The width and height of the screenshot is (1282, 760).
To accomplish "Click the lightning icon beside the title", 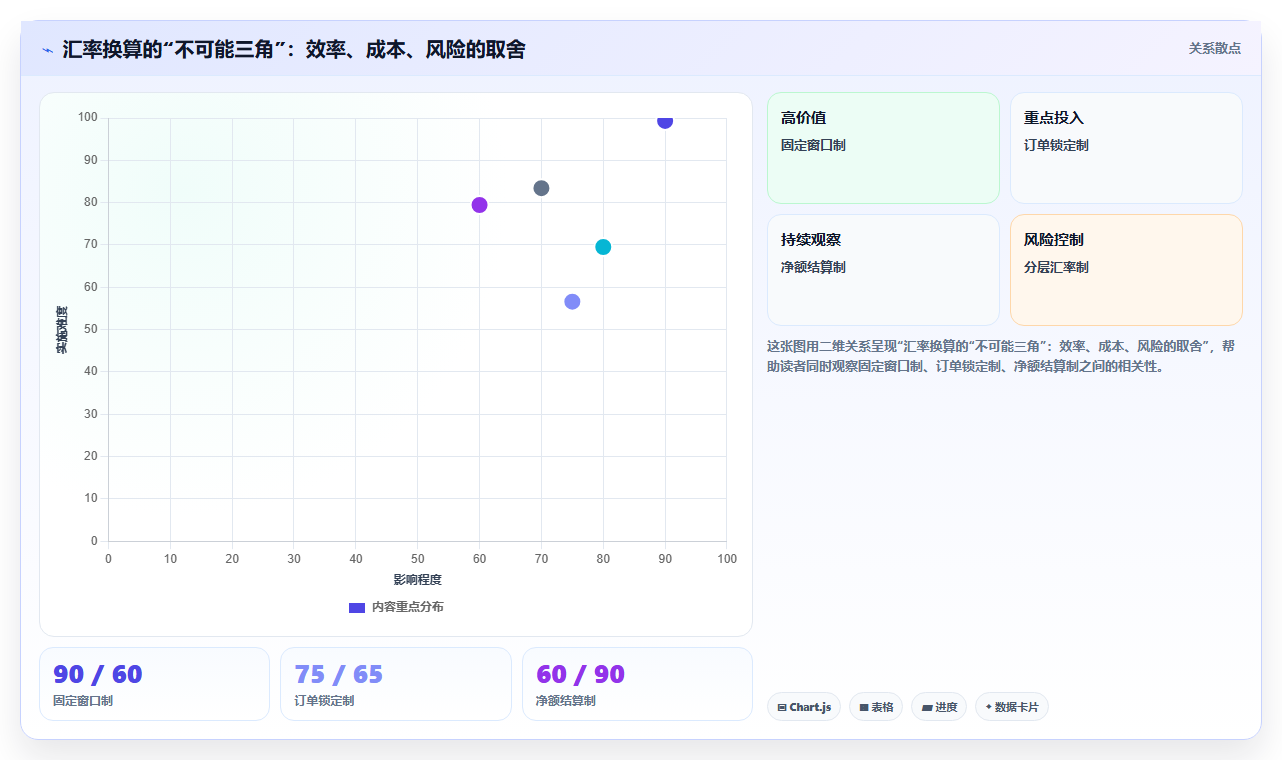I will pyautogui.click(x=47, y=50).
